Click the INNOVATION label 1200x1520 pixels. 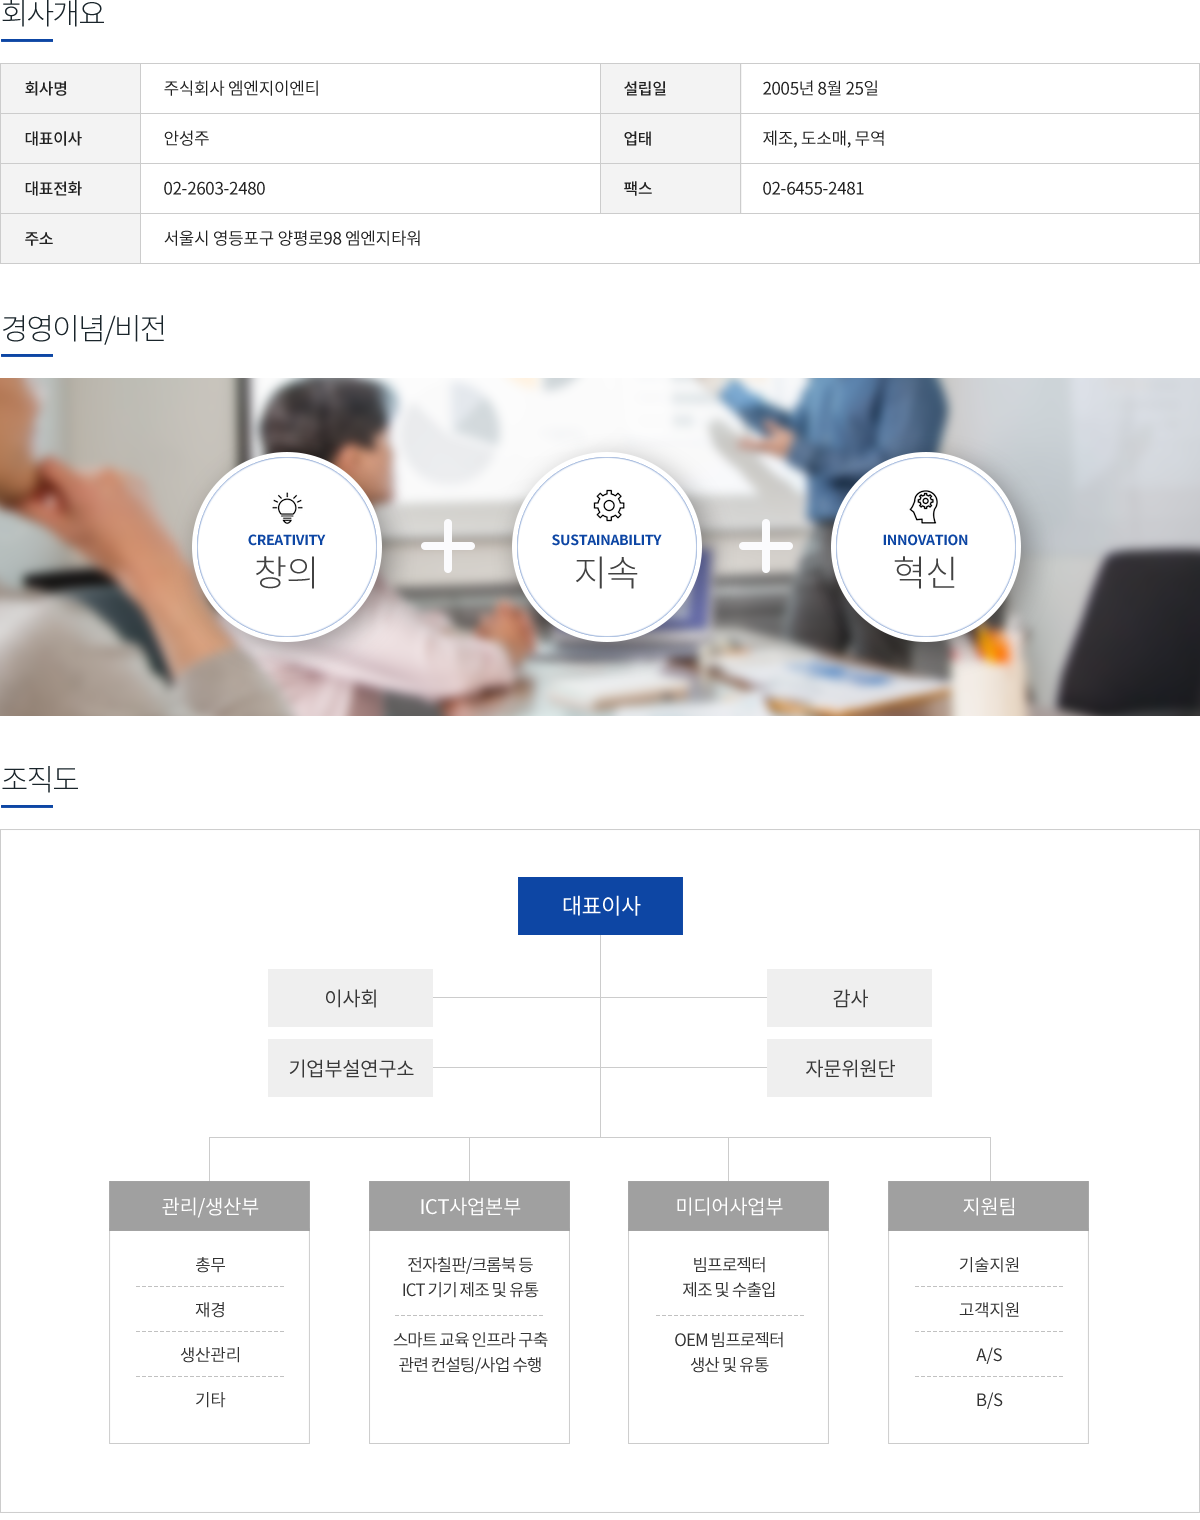coord(925,540)
